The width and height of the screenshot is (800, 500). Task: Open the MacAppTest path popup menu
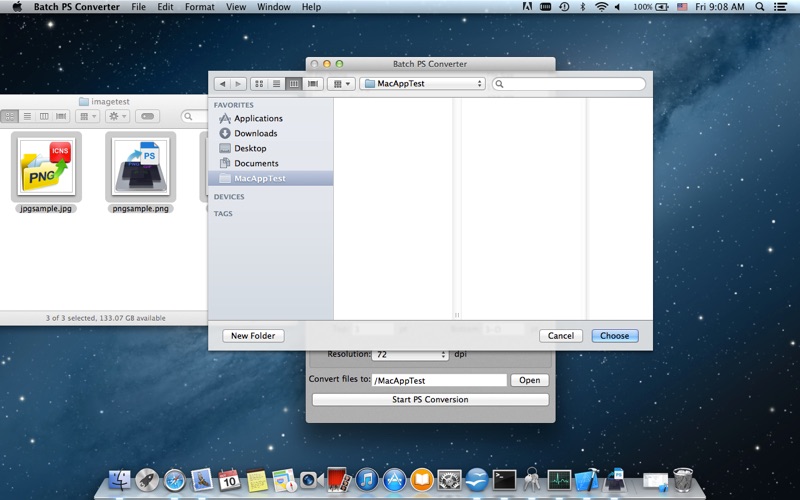[x=422, y=84]
